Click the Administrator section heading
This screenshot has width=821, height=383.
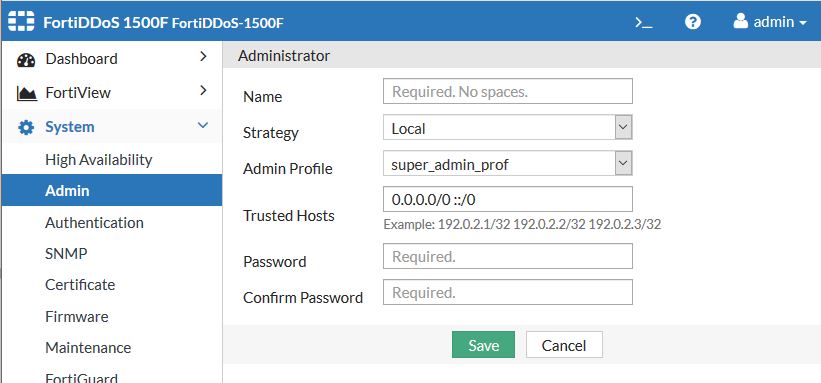[x=284, y=56]
